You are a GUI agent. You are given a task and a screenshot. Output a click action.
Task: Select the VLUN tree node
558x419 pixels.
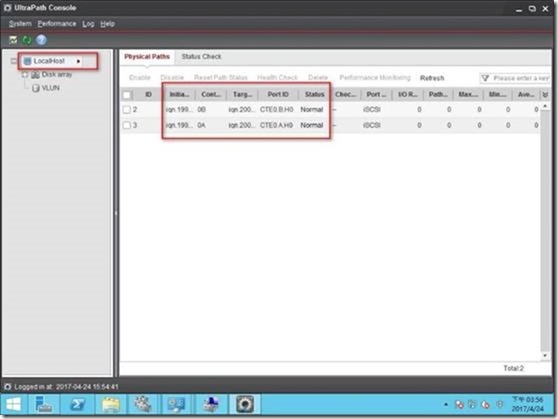pos(50,88)
